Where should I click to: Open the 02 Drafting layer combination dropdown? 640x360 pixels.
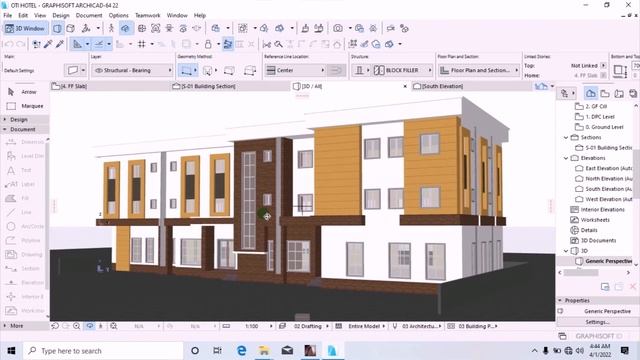point(309,326)
